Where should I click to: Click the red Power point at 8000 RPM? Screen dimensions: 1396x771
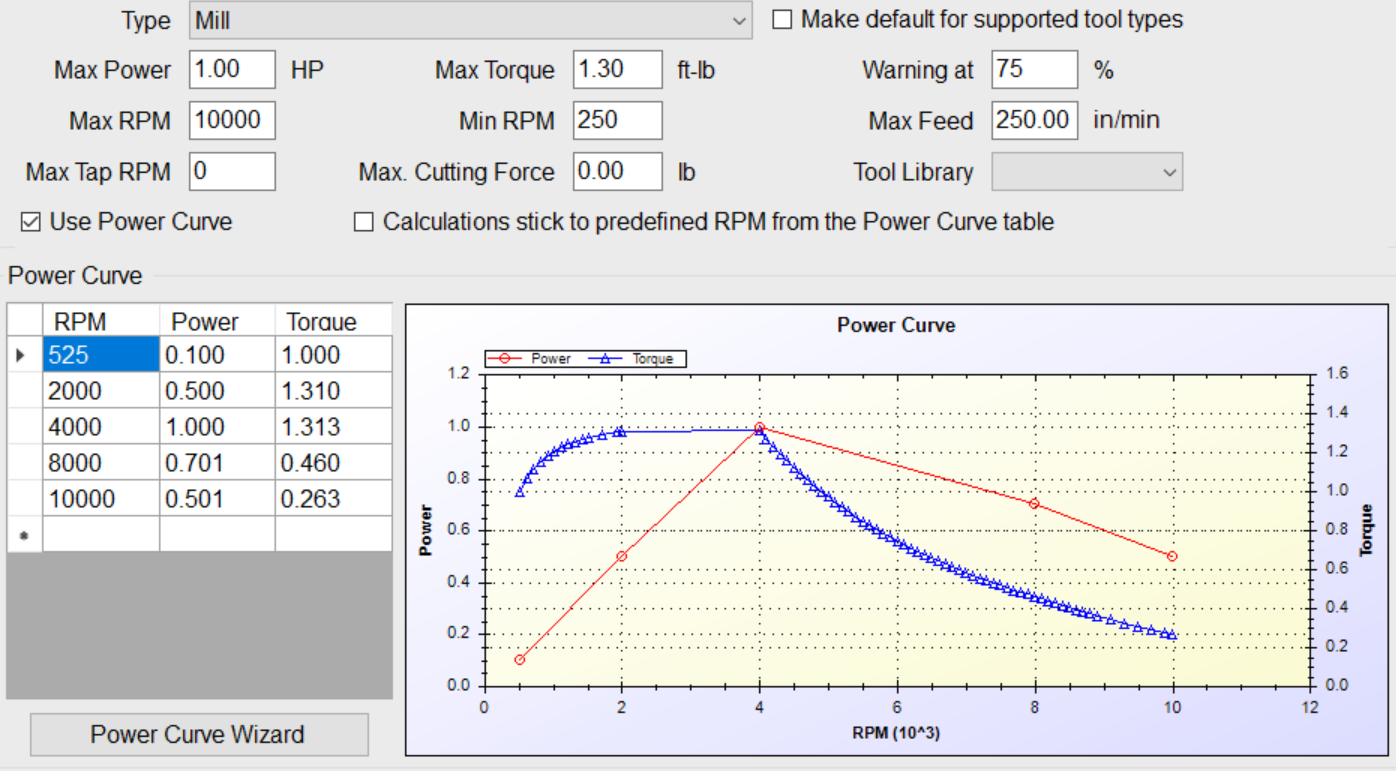(x=1034, y=504)
